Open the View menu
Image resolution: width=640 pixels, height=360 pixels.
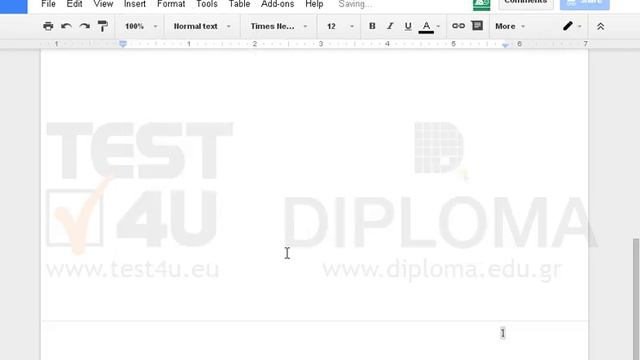coord(103,4)
